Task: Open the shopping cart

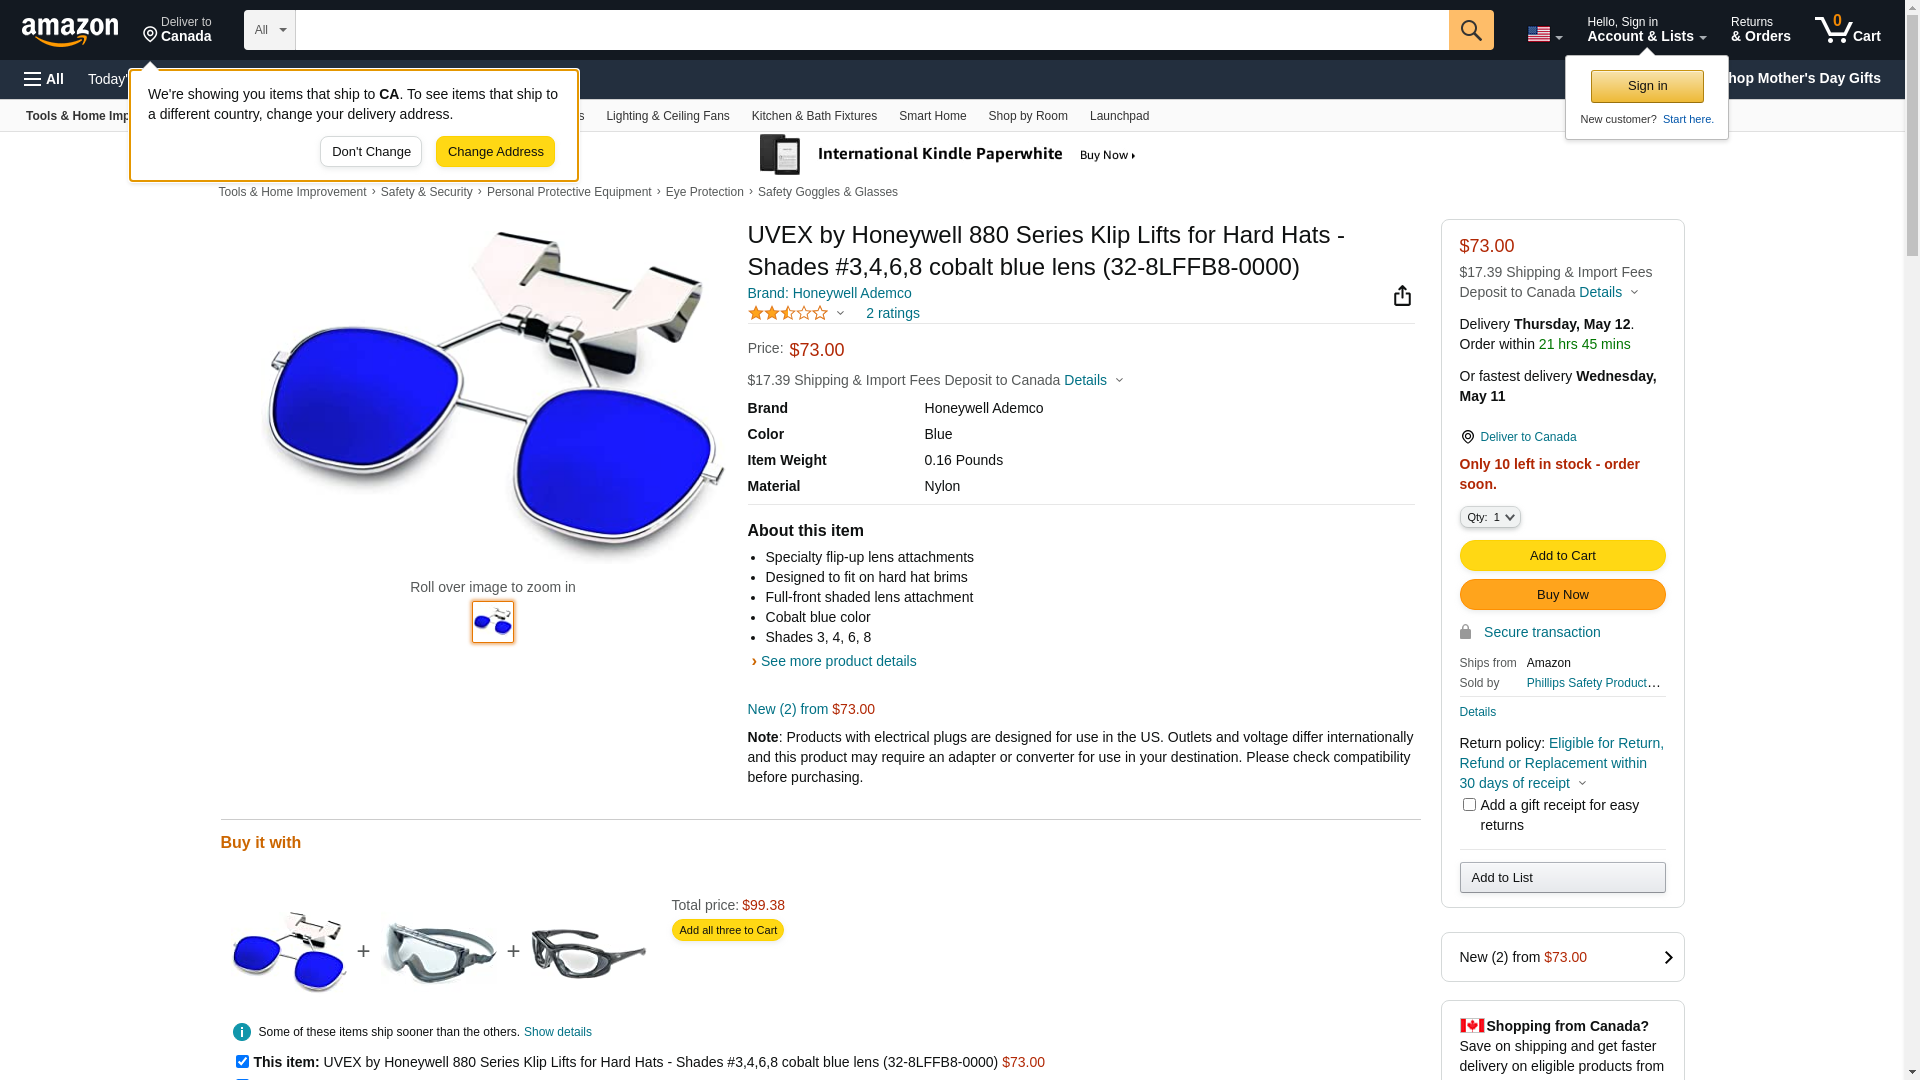Action: 1848,30
